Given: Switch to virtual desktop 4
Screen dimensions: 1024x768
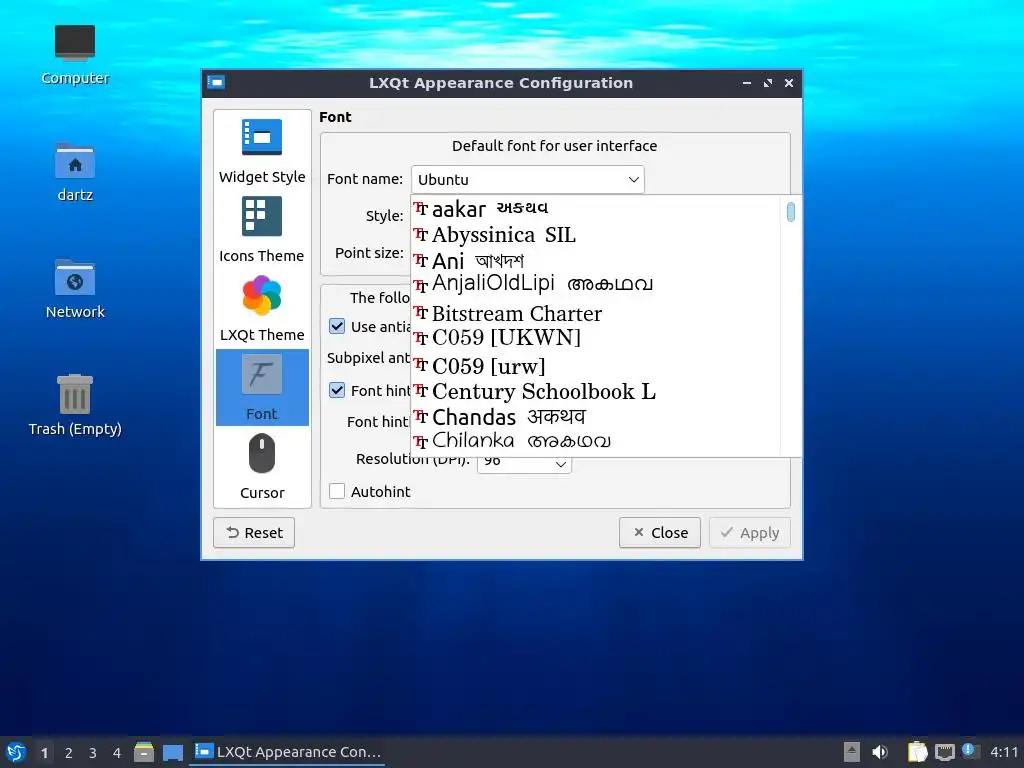Looking at the screenshot, I should (117, 753).
